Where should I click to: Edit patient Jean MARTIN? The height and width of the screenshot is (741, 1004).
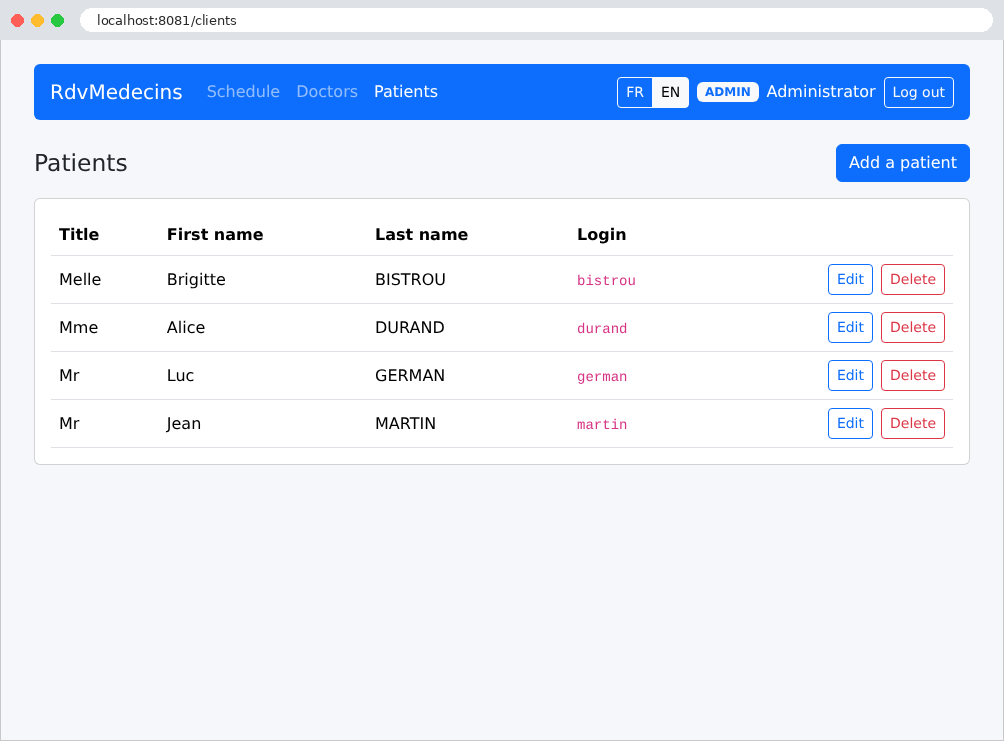coord(850,423)
